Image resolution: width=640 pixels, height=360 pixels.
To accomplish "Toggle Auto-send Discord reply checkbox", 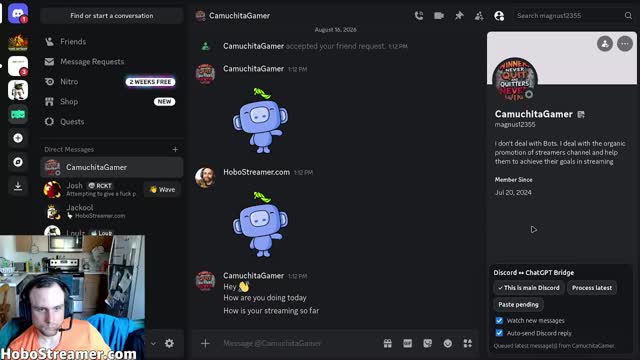I will click(499, 333).
